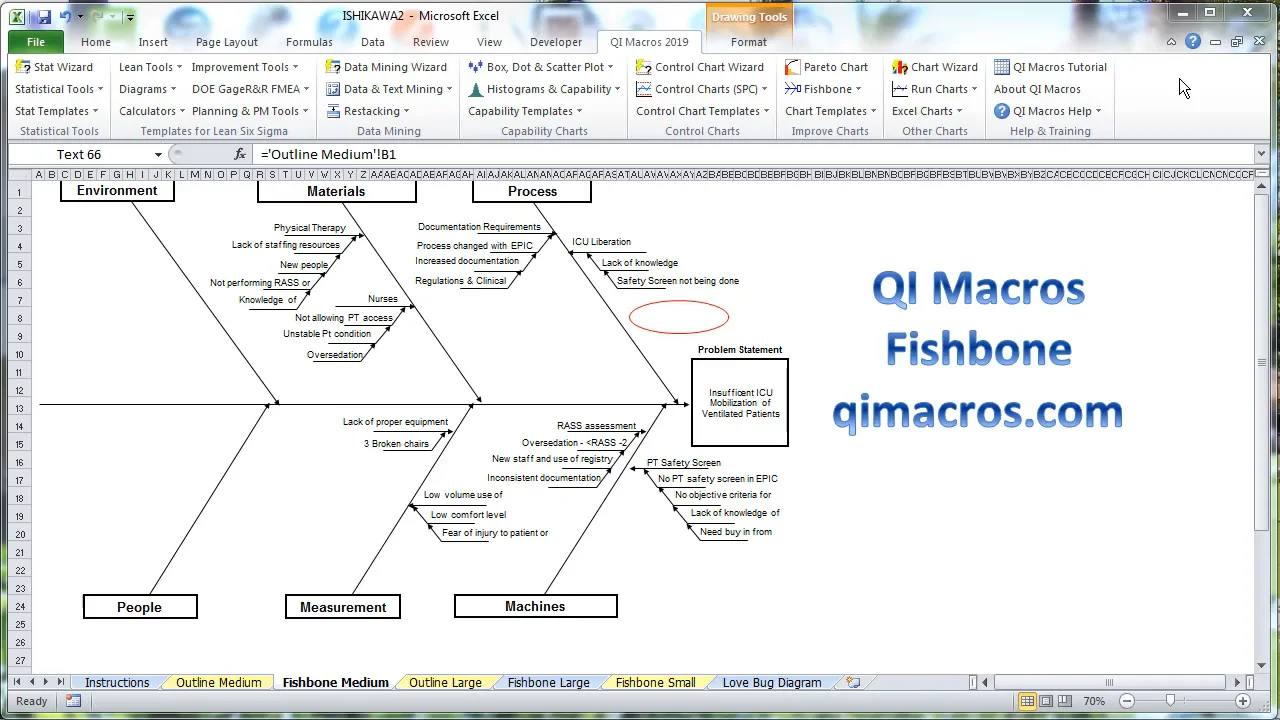Image resolution: width=1280 pixels, height=720 pixels.
Task: Expand the Improvement Tools dropdown
Action: tap(245, 67)
